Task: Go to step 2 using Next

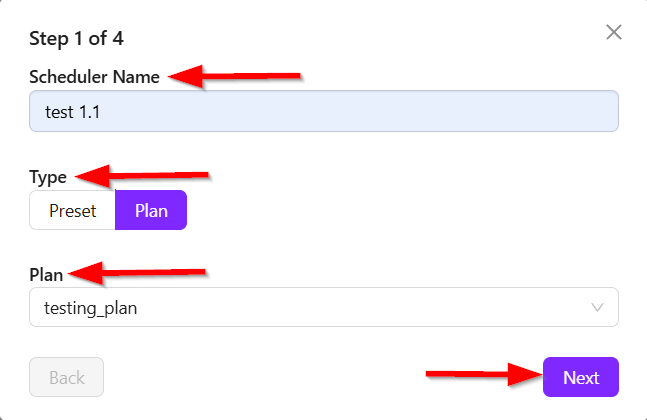Action: pyautogui.click(x=581, y=377)
